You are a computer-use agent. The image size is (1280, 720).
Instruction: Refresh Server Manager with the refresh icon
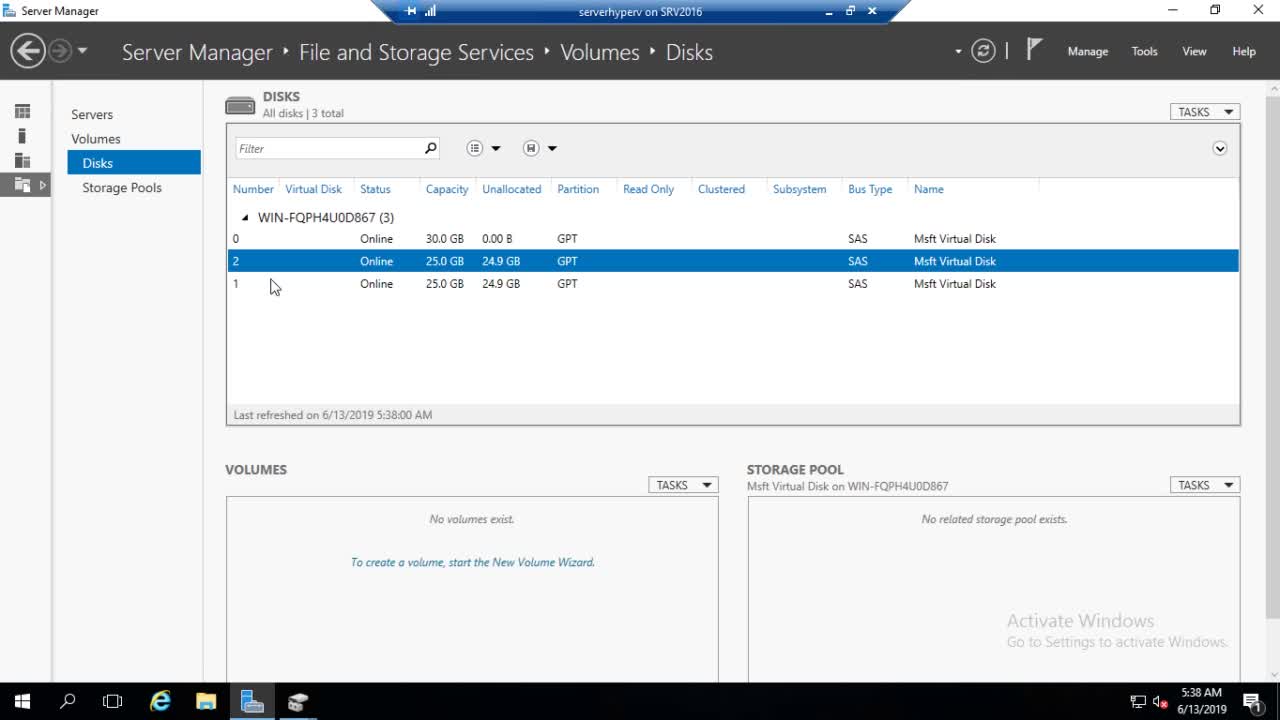(x=983, y=51)
